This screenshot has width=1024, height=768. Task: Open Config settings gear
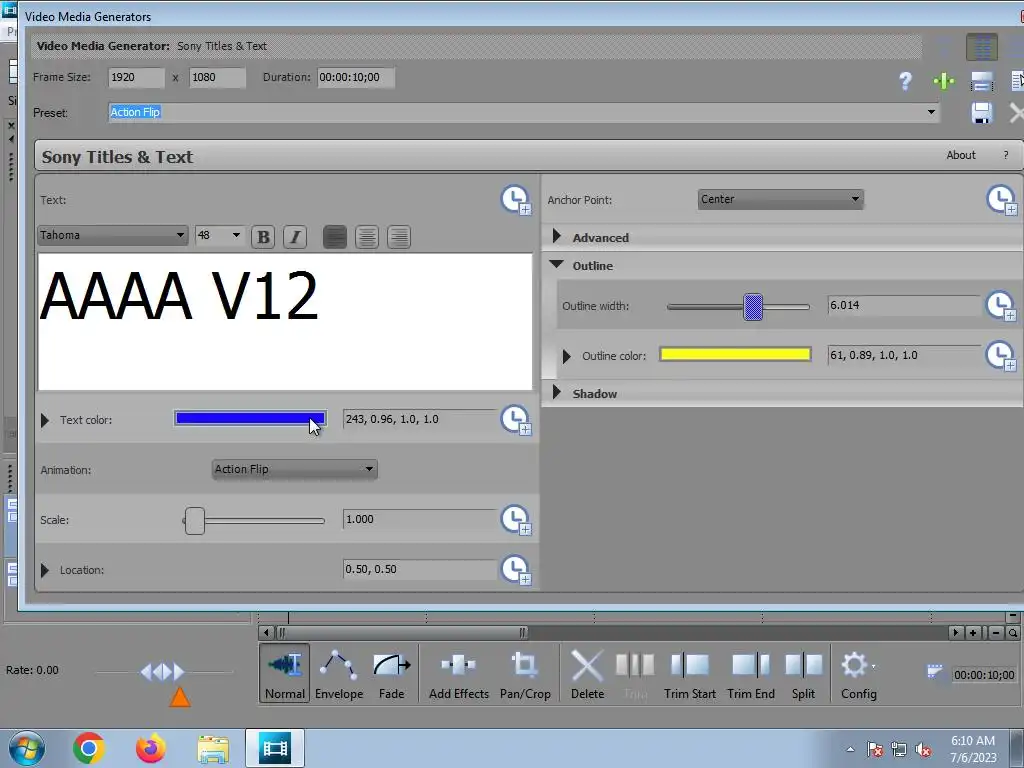858,673
